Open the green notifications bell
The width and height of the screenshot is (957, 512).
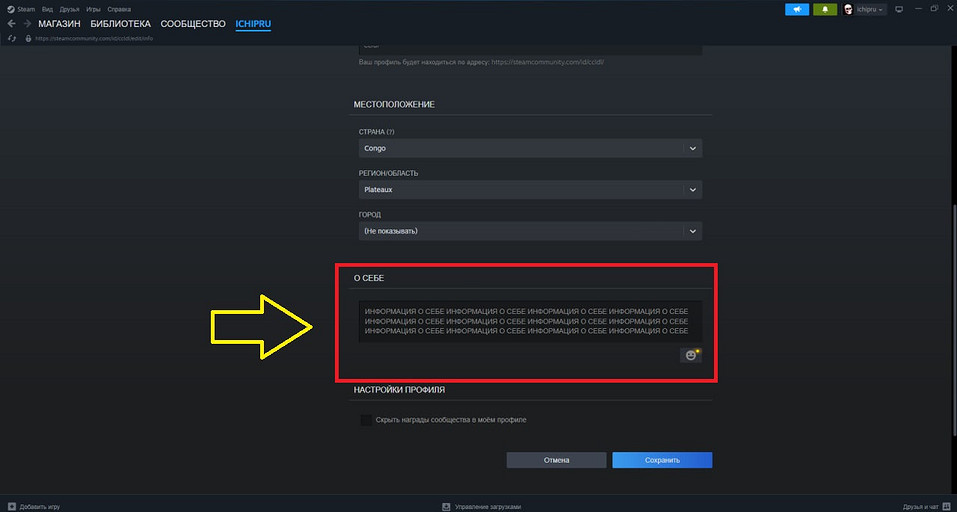pyautogui.click(x=826, y=9)
